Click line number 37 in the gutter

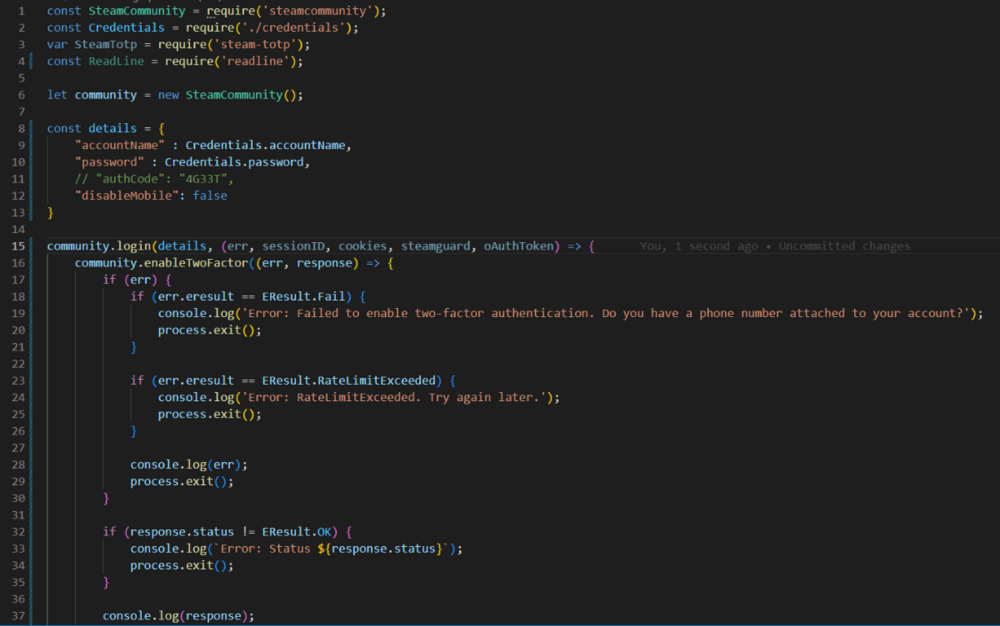(20, 616)
